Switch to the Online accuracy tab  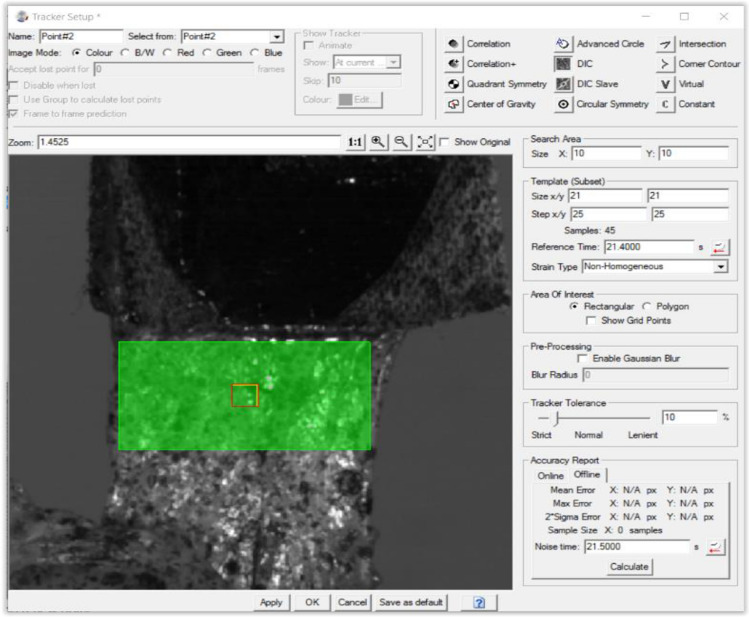(551, 475)
